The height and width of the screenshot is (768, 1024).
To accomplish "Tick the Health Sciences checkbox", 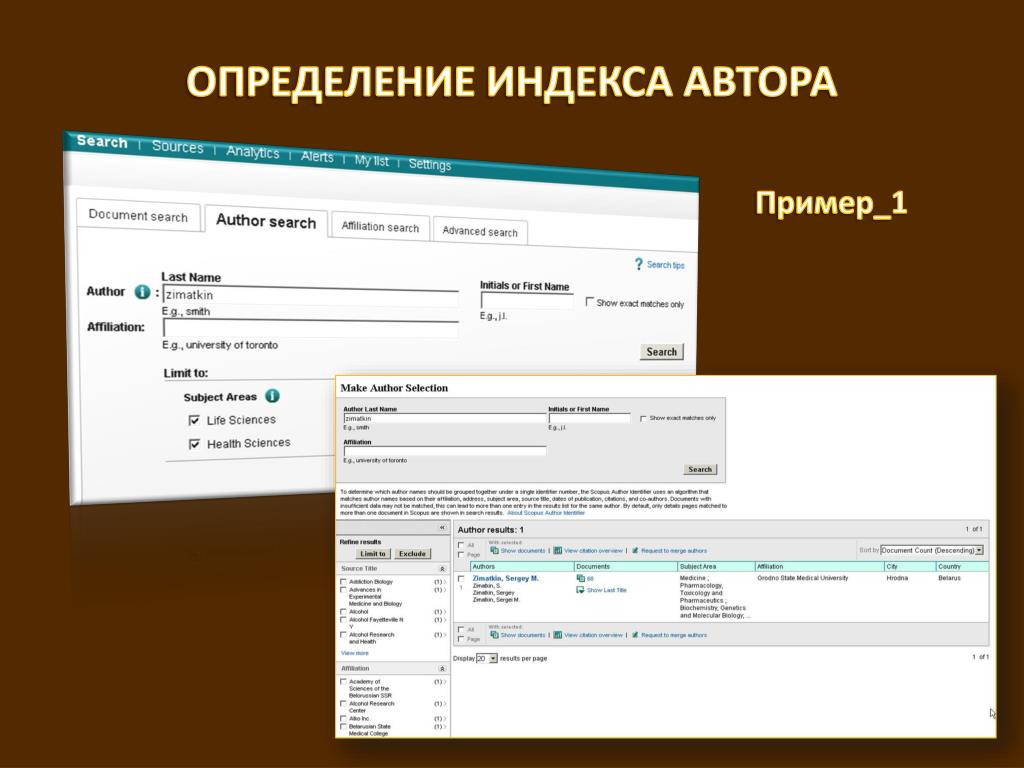I will pos(194,444).
